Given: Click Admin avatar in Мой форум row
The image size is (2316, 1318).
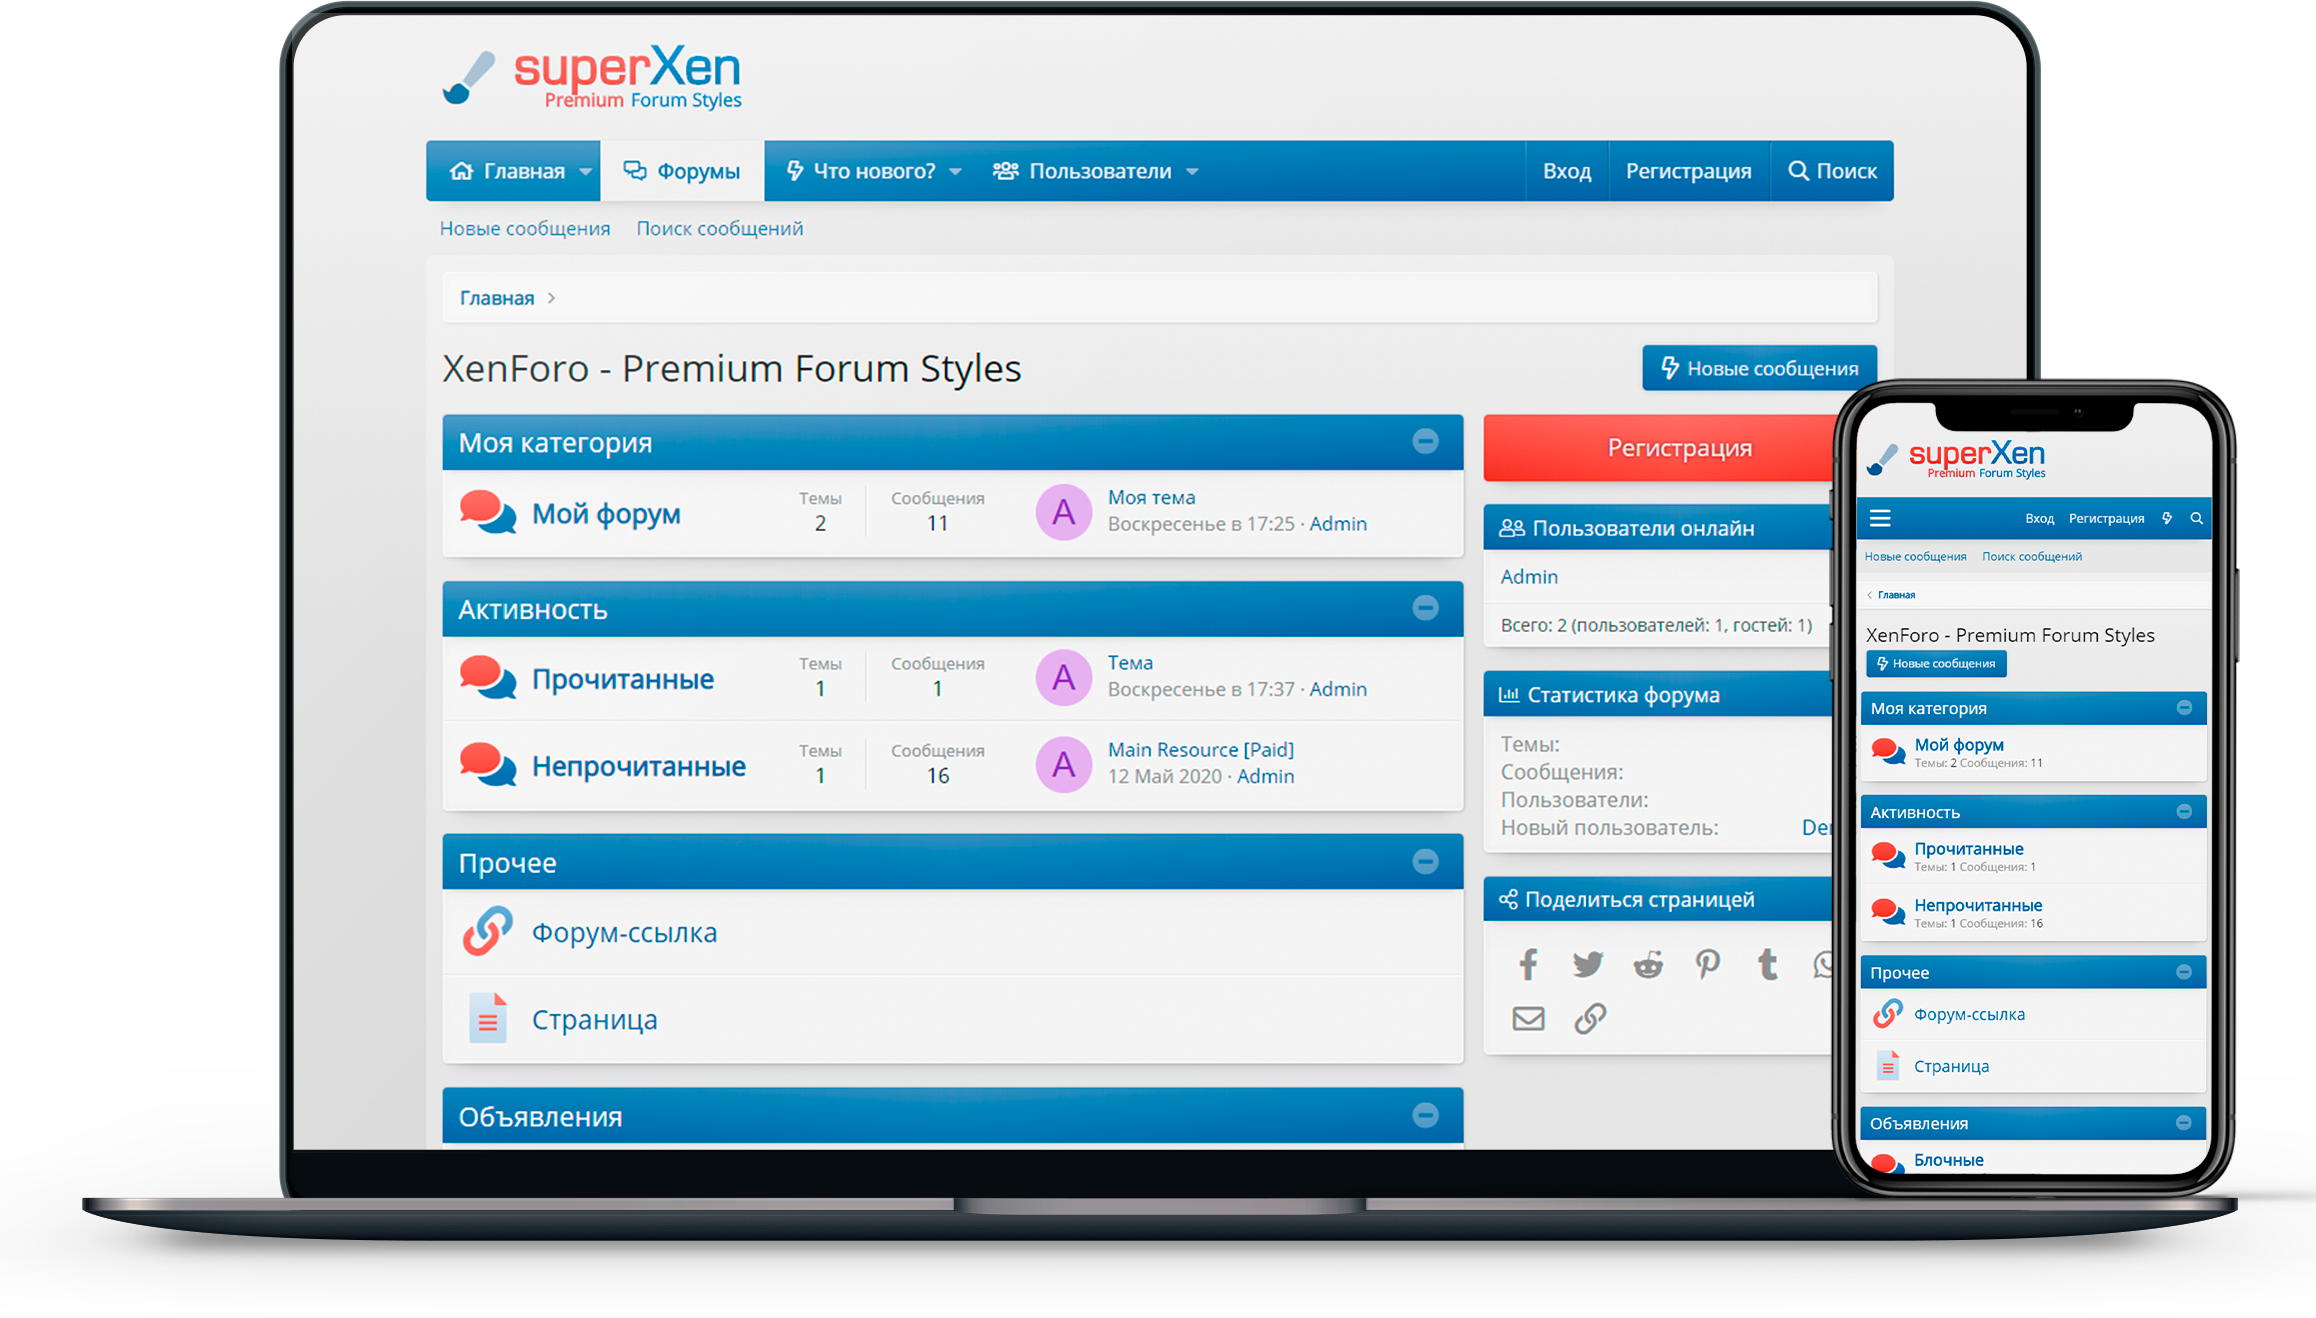Looking at the screenshot, I should pos(1063,512).
